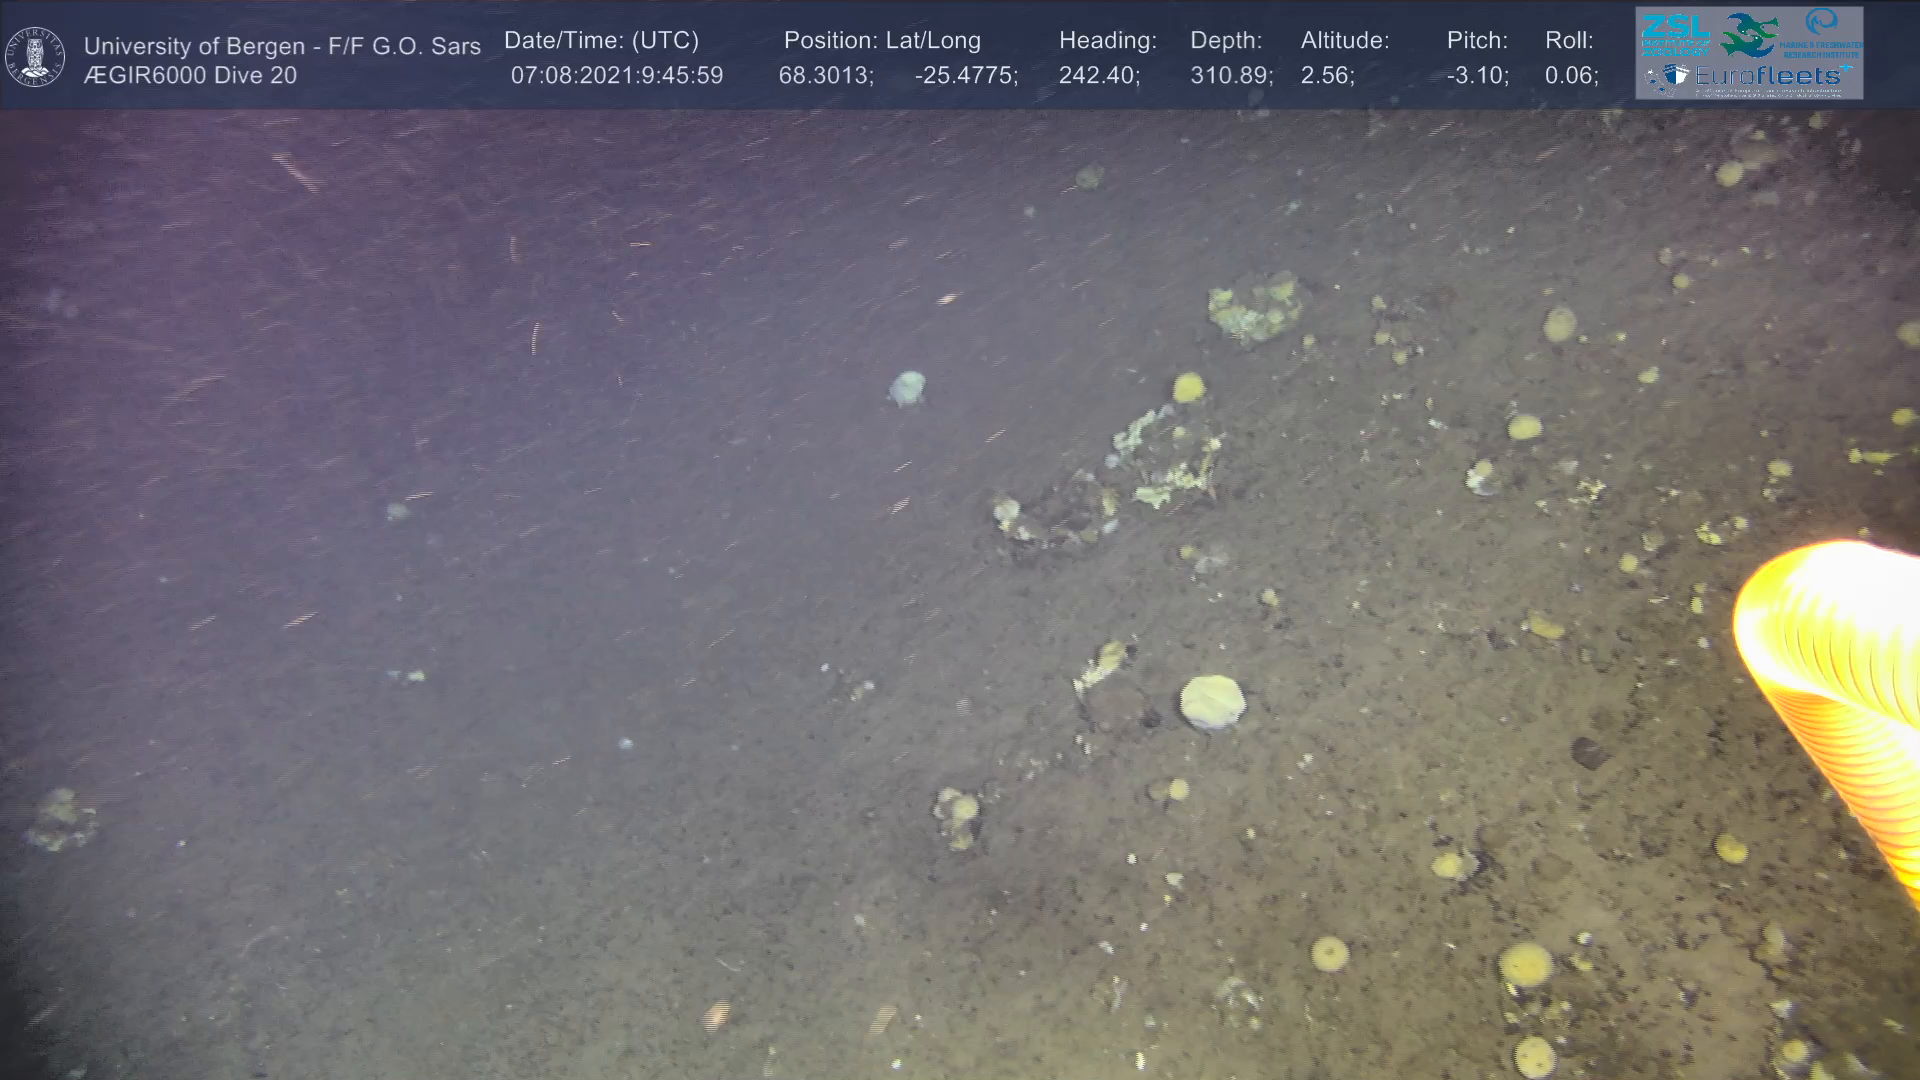Click the Position: Lat/Long label

tap(882, 41)
